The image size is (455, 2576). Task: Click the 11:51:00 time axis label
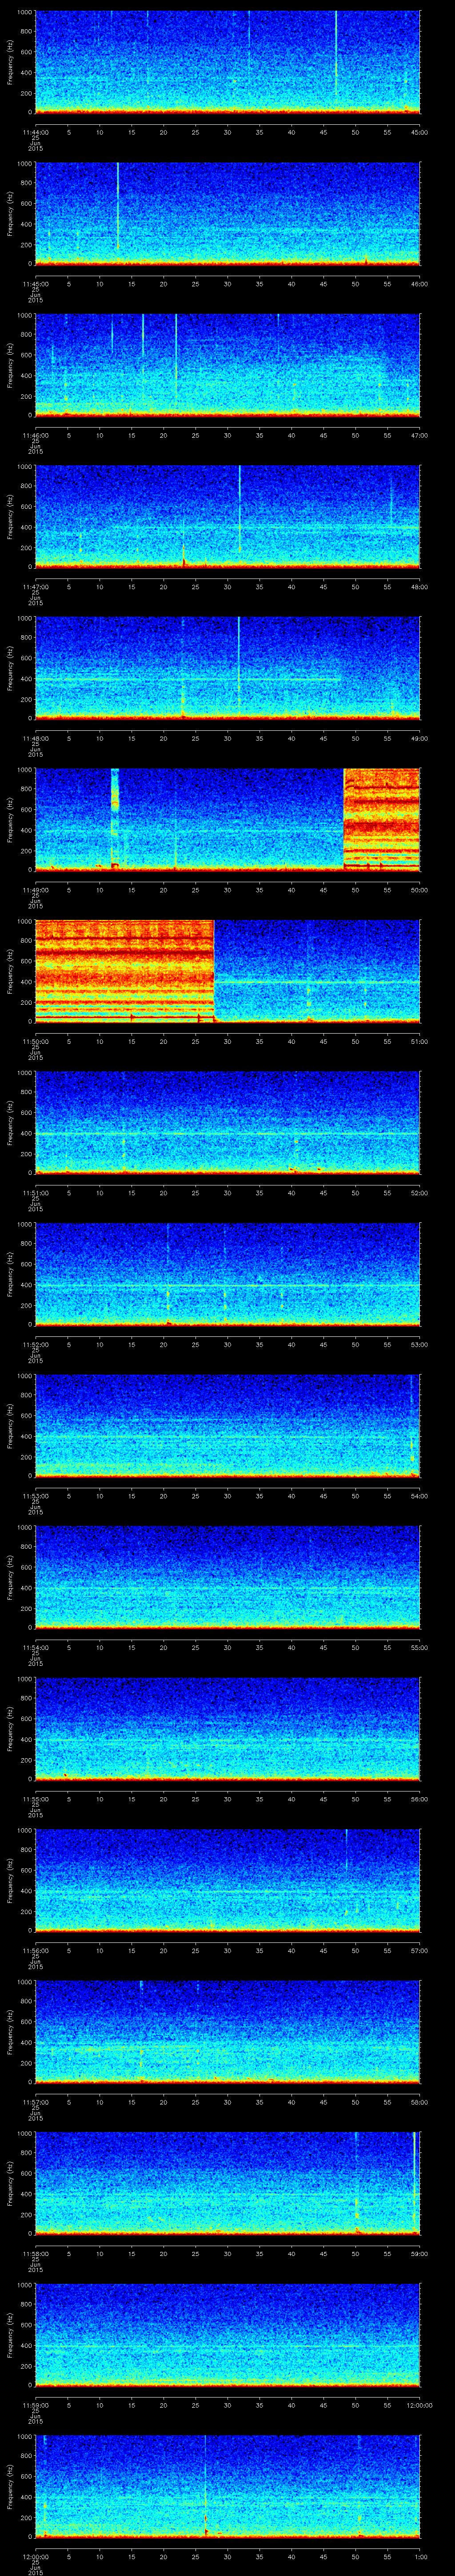coord(35,1193)
